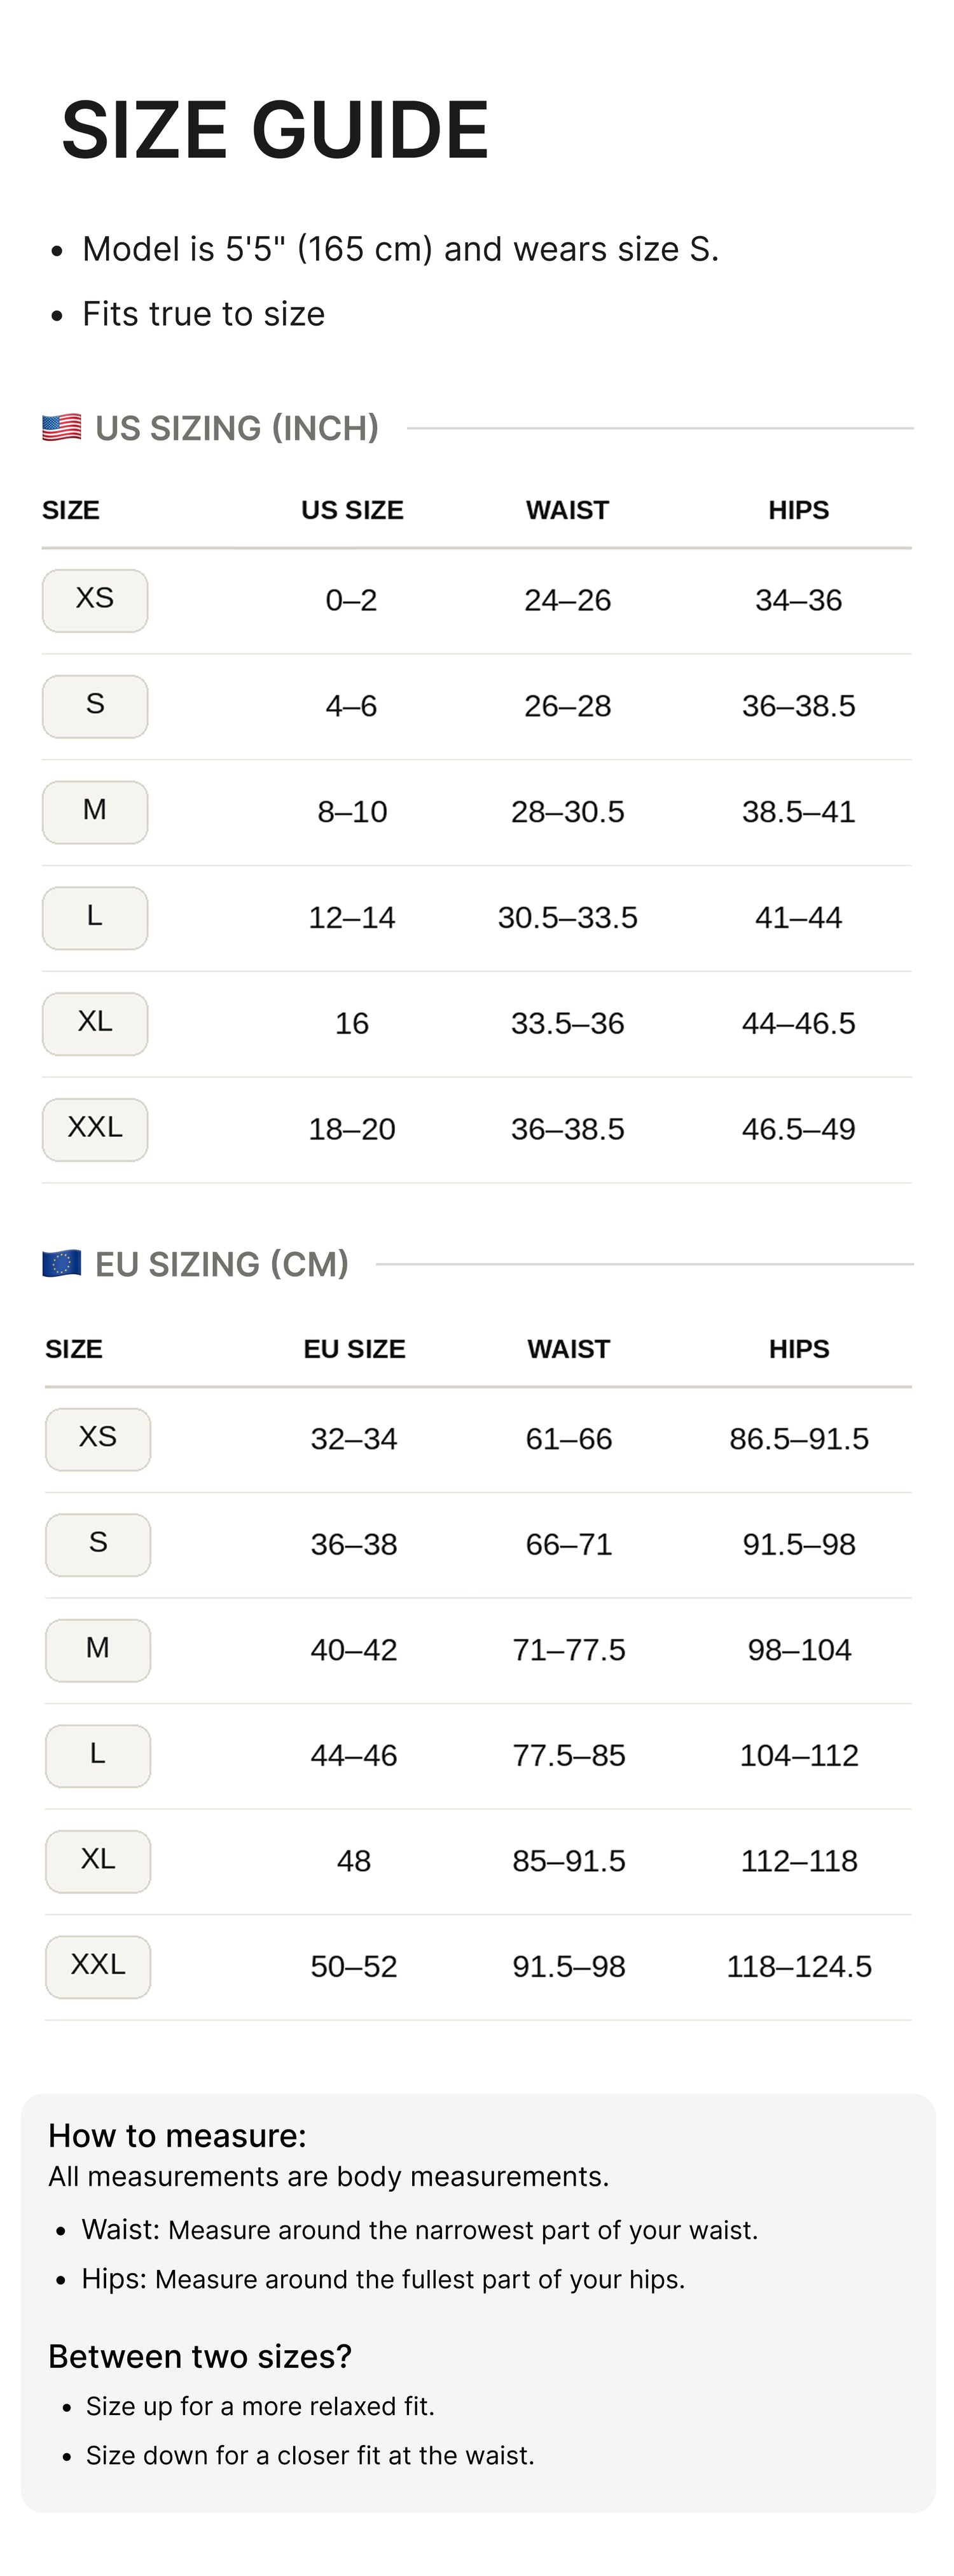954x2576 pixels.
Task: Pick the XL badge in EU sizing table
Action: (98, 1861)
